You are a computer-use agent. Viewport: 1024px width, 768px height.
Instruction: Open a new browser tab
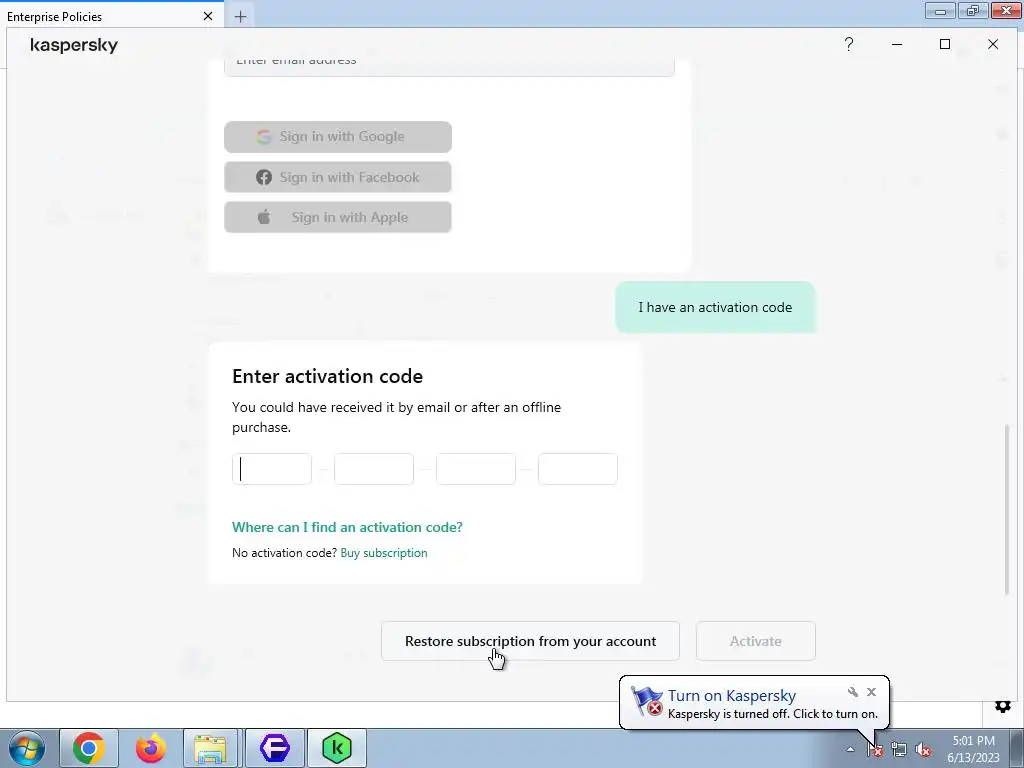[x=240, y=16]
